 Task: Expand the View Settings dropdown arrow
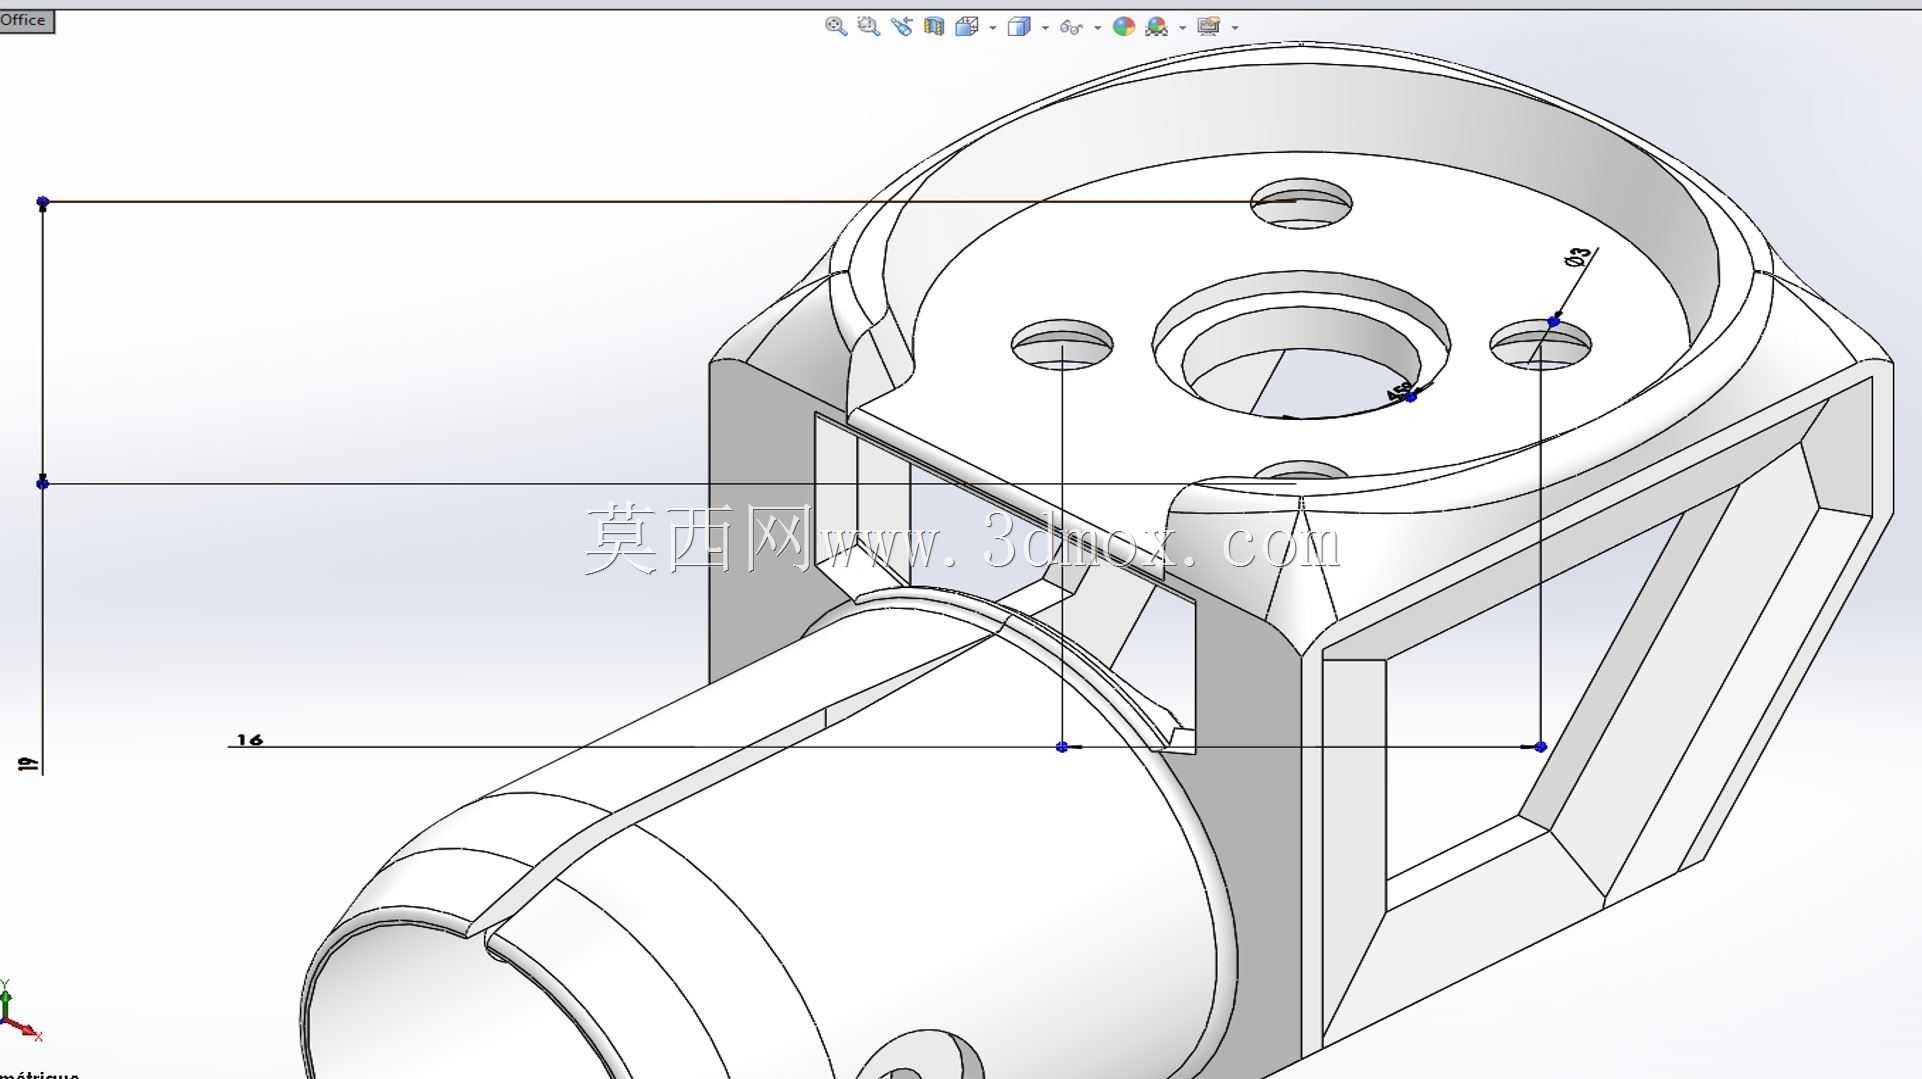click(1235, 28)
